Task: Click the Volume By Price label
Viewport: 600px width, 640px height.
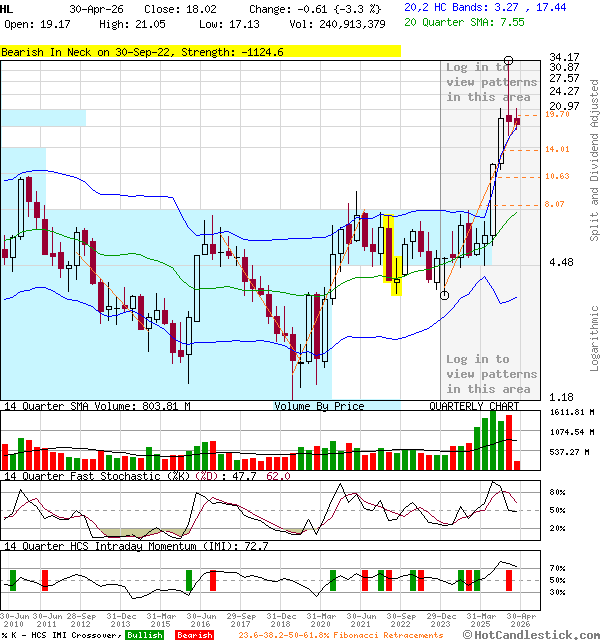Action: (x=319, y=406)
